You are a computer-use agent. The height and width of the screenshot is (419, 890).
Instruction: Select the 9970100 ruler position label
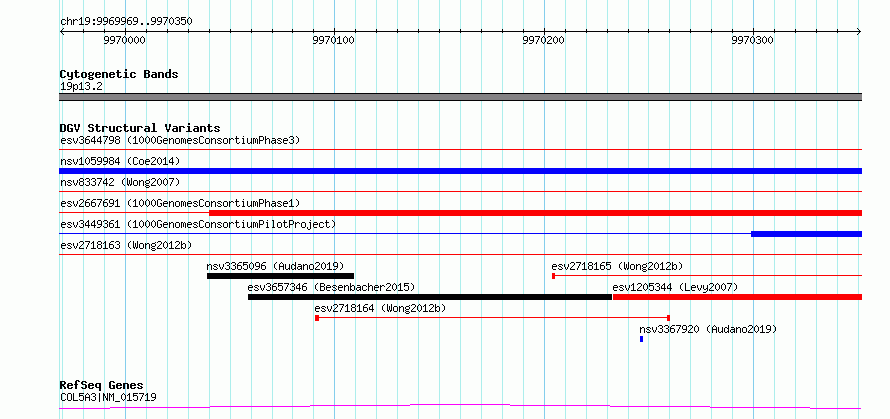pyautogui.click(x=334, y=41)
